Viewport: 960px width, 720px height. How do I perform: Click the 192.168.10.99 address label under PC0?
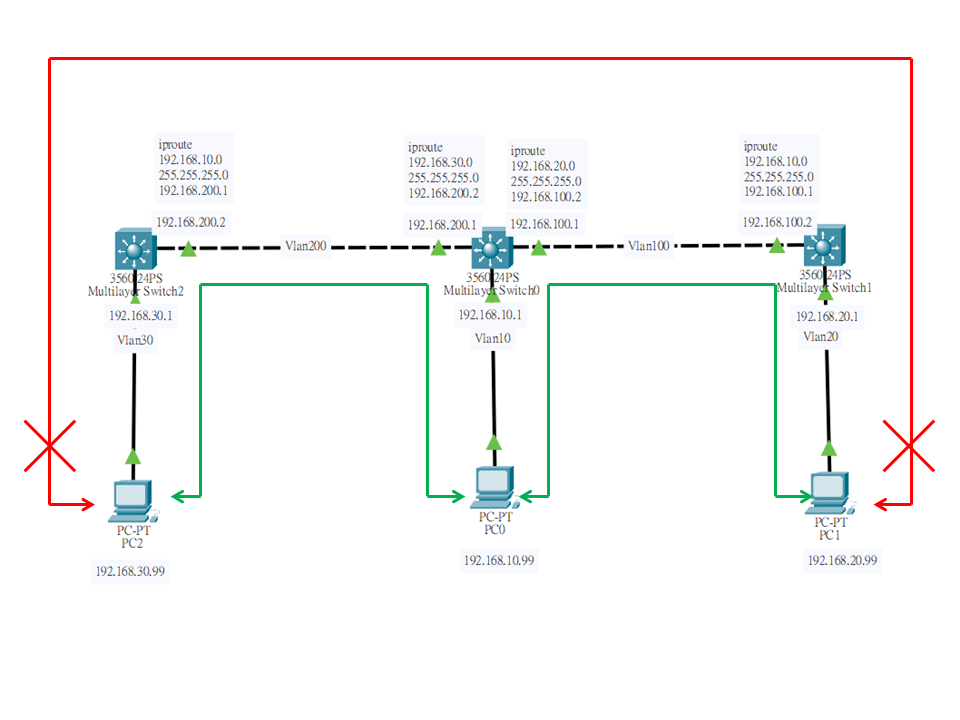499,561
